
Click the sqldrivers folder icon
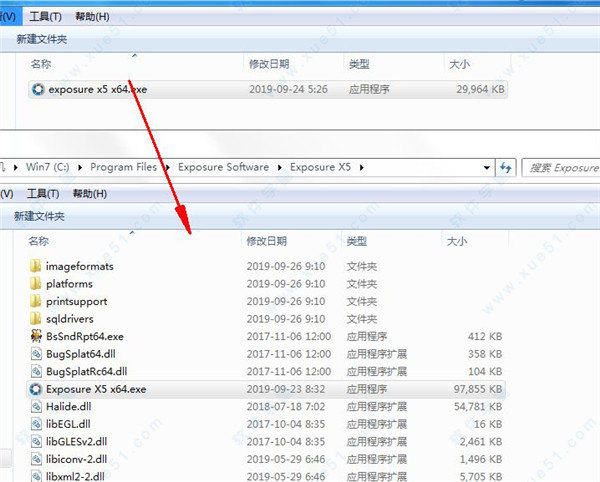36,319
